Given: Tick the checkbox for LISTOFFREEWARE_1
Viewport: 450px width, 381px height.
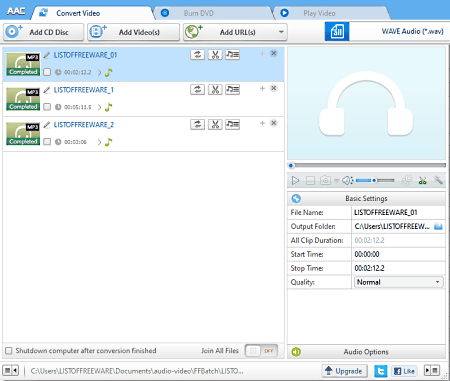Looking at the screenshot, I should pos(47,107).
